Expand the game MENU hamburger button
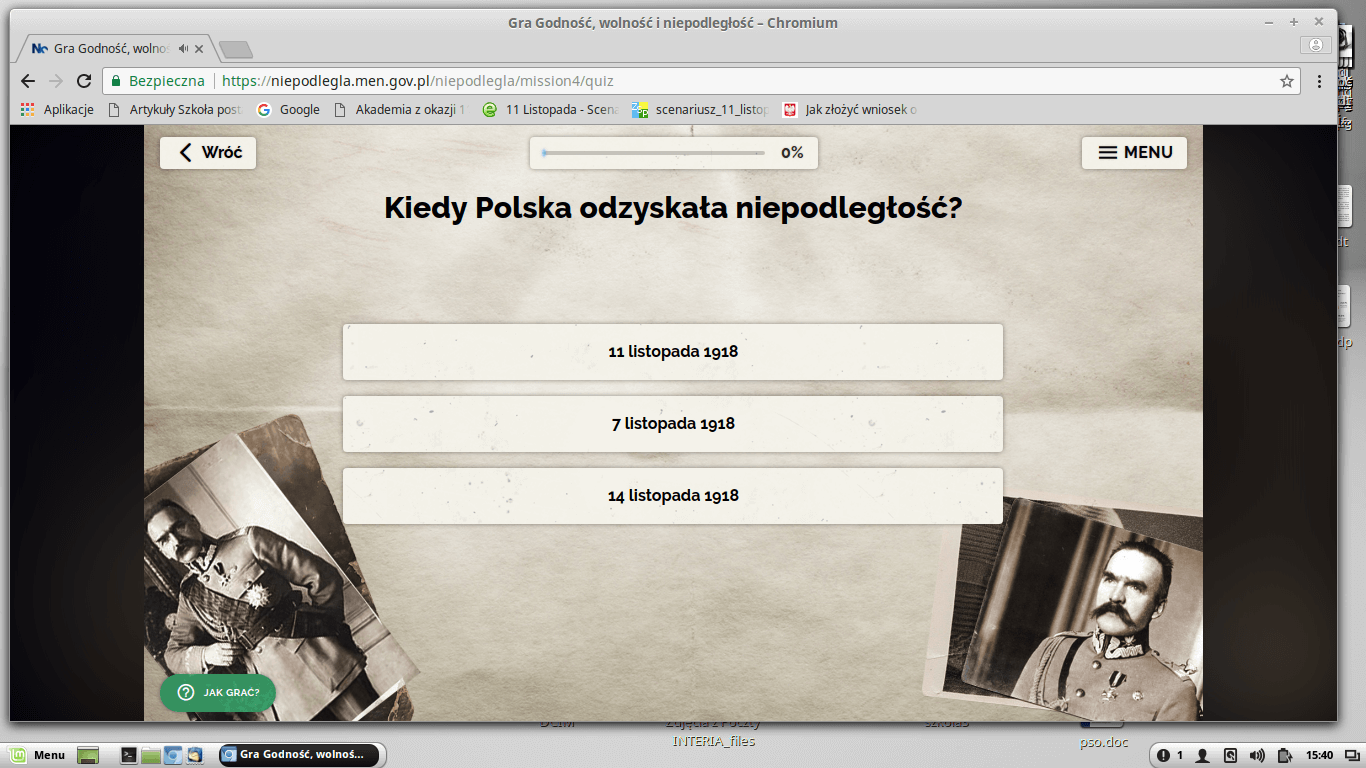This screenshot has width=1366, height=768. [x=1134, y=153]
